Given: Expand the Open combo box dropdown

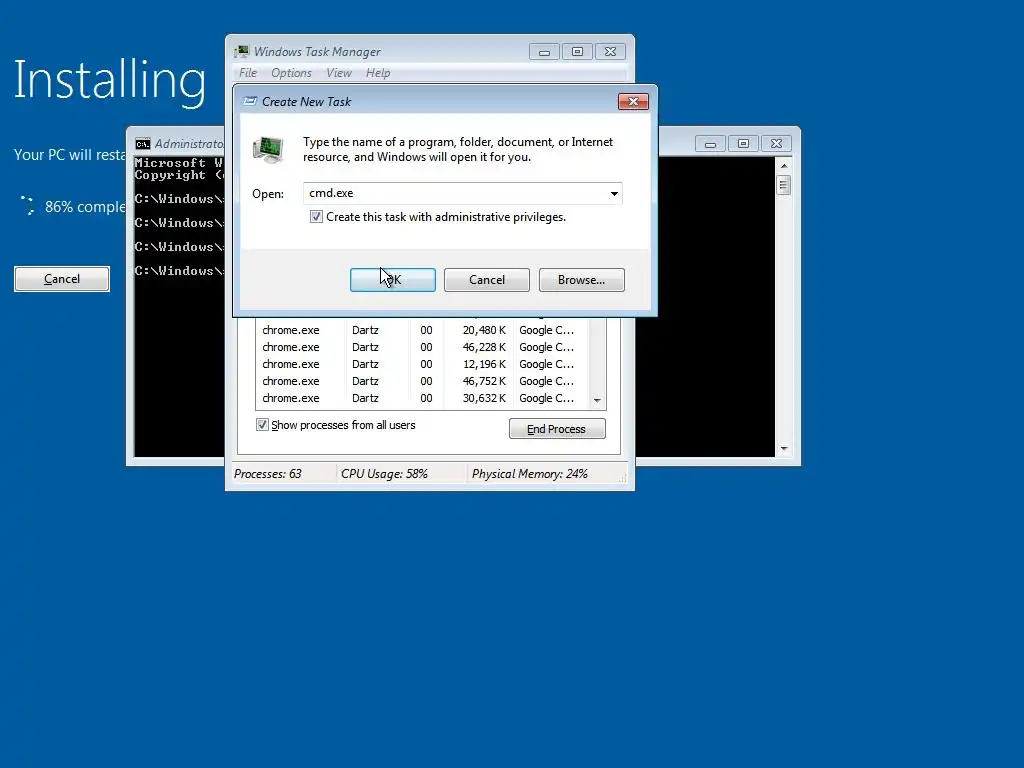Looking at the screenshot, I should click(614, 193).
